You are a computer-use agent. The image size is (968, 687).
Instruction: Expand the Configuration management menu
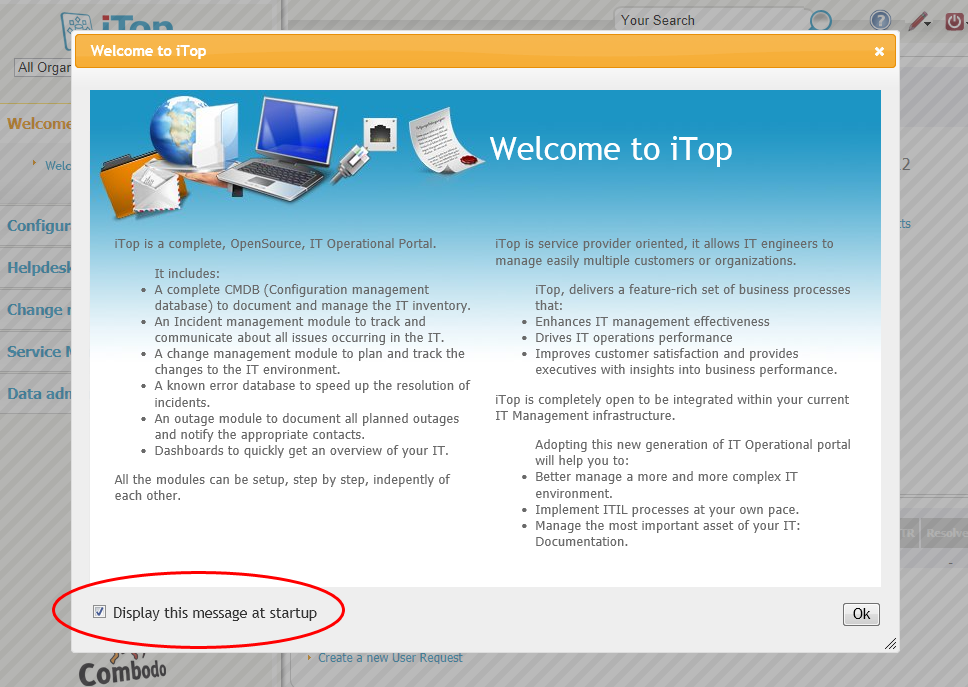coord(38,225)
